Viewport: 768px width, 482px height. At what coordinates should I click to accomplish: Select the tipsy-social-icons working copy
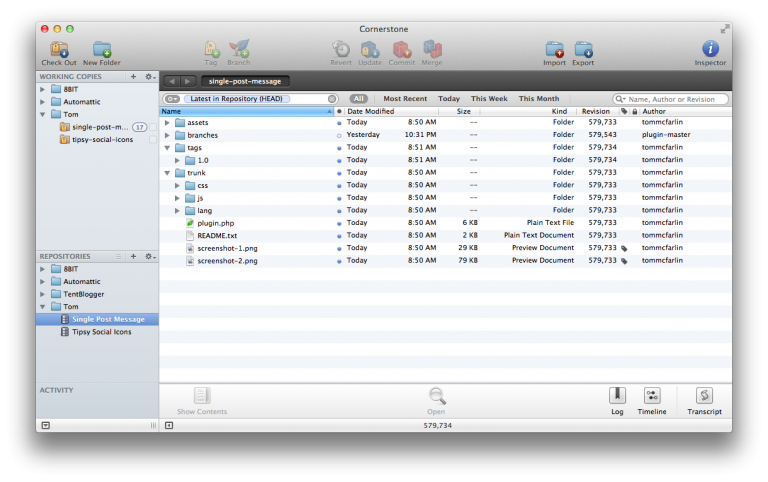pos(97,140)
